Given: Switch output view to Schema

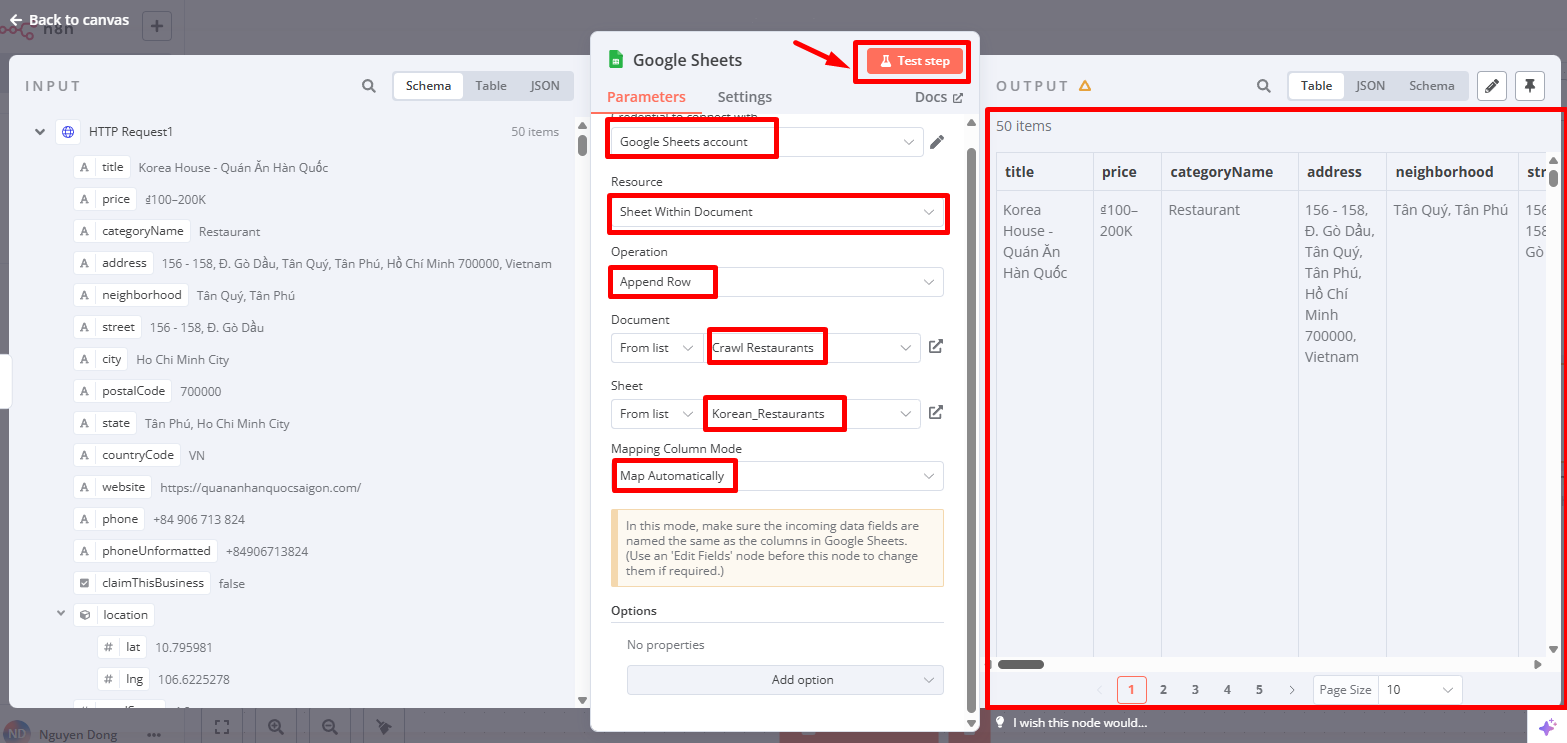Looking at the screenshot, I should pyautogui.click(x=1431, y=86).
